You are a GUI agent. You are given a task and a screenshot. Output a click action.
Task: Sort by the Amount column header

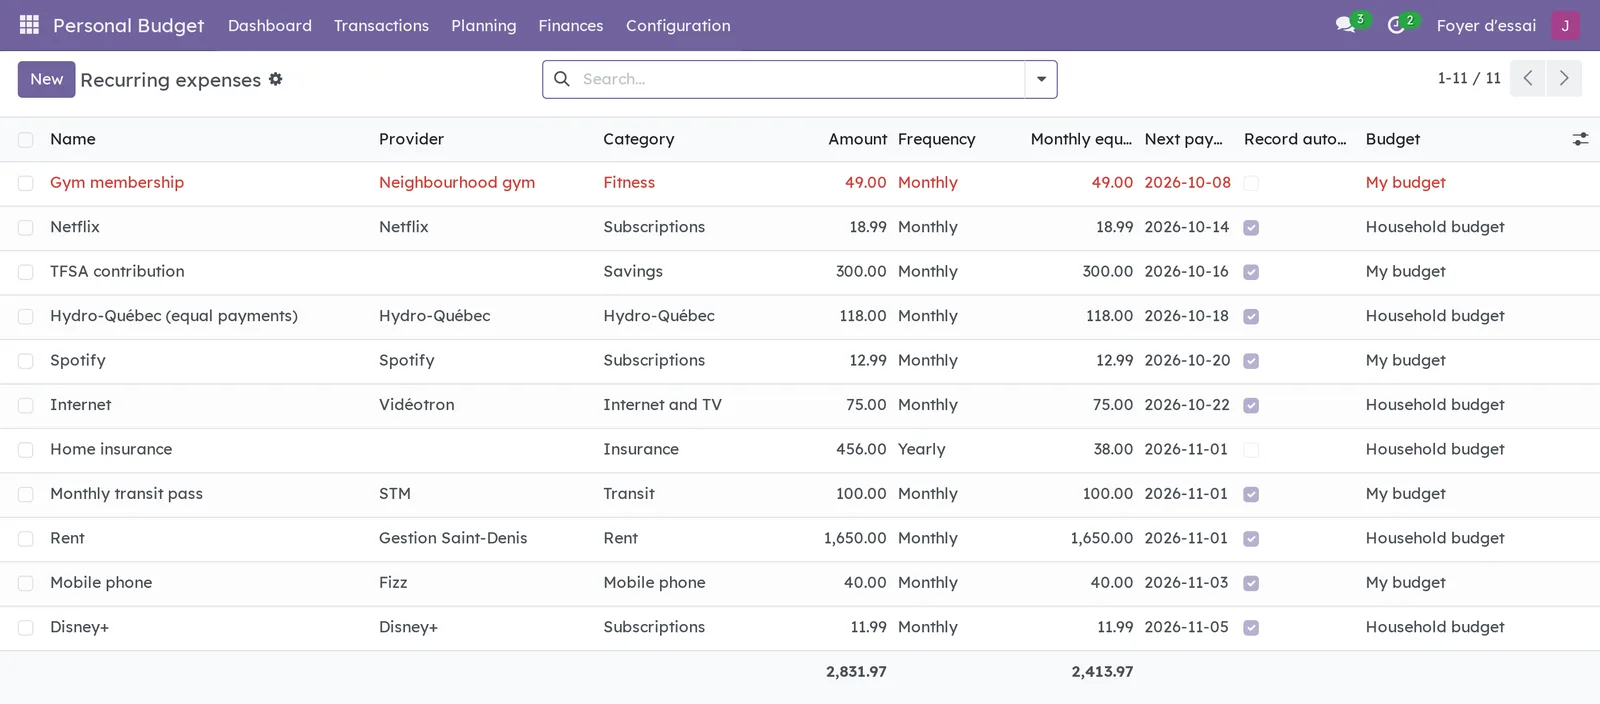click(x=857, y=139)
